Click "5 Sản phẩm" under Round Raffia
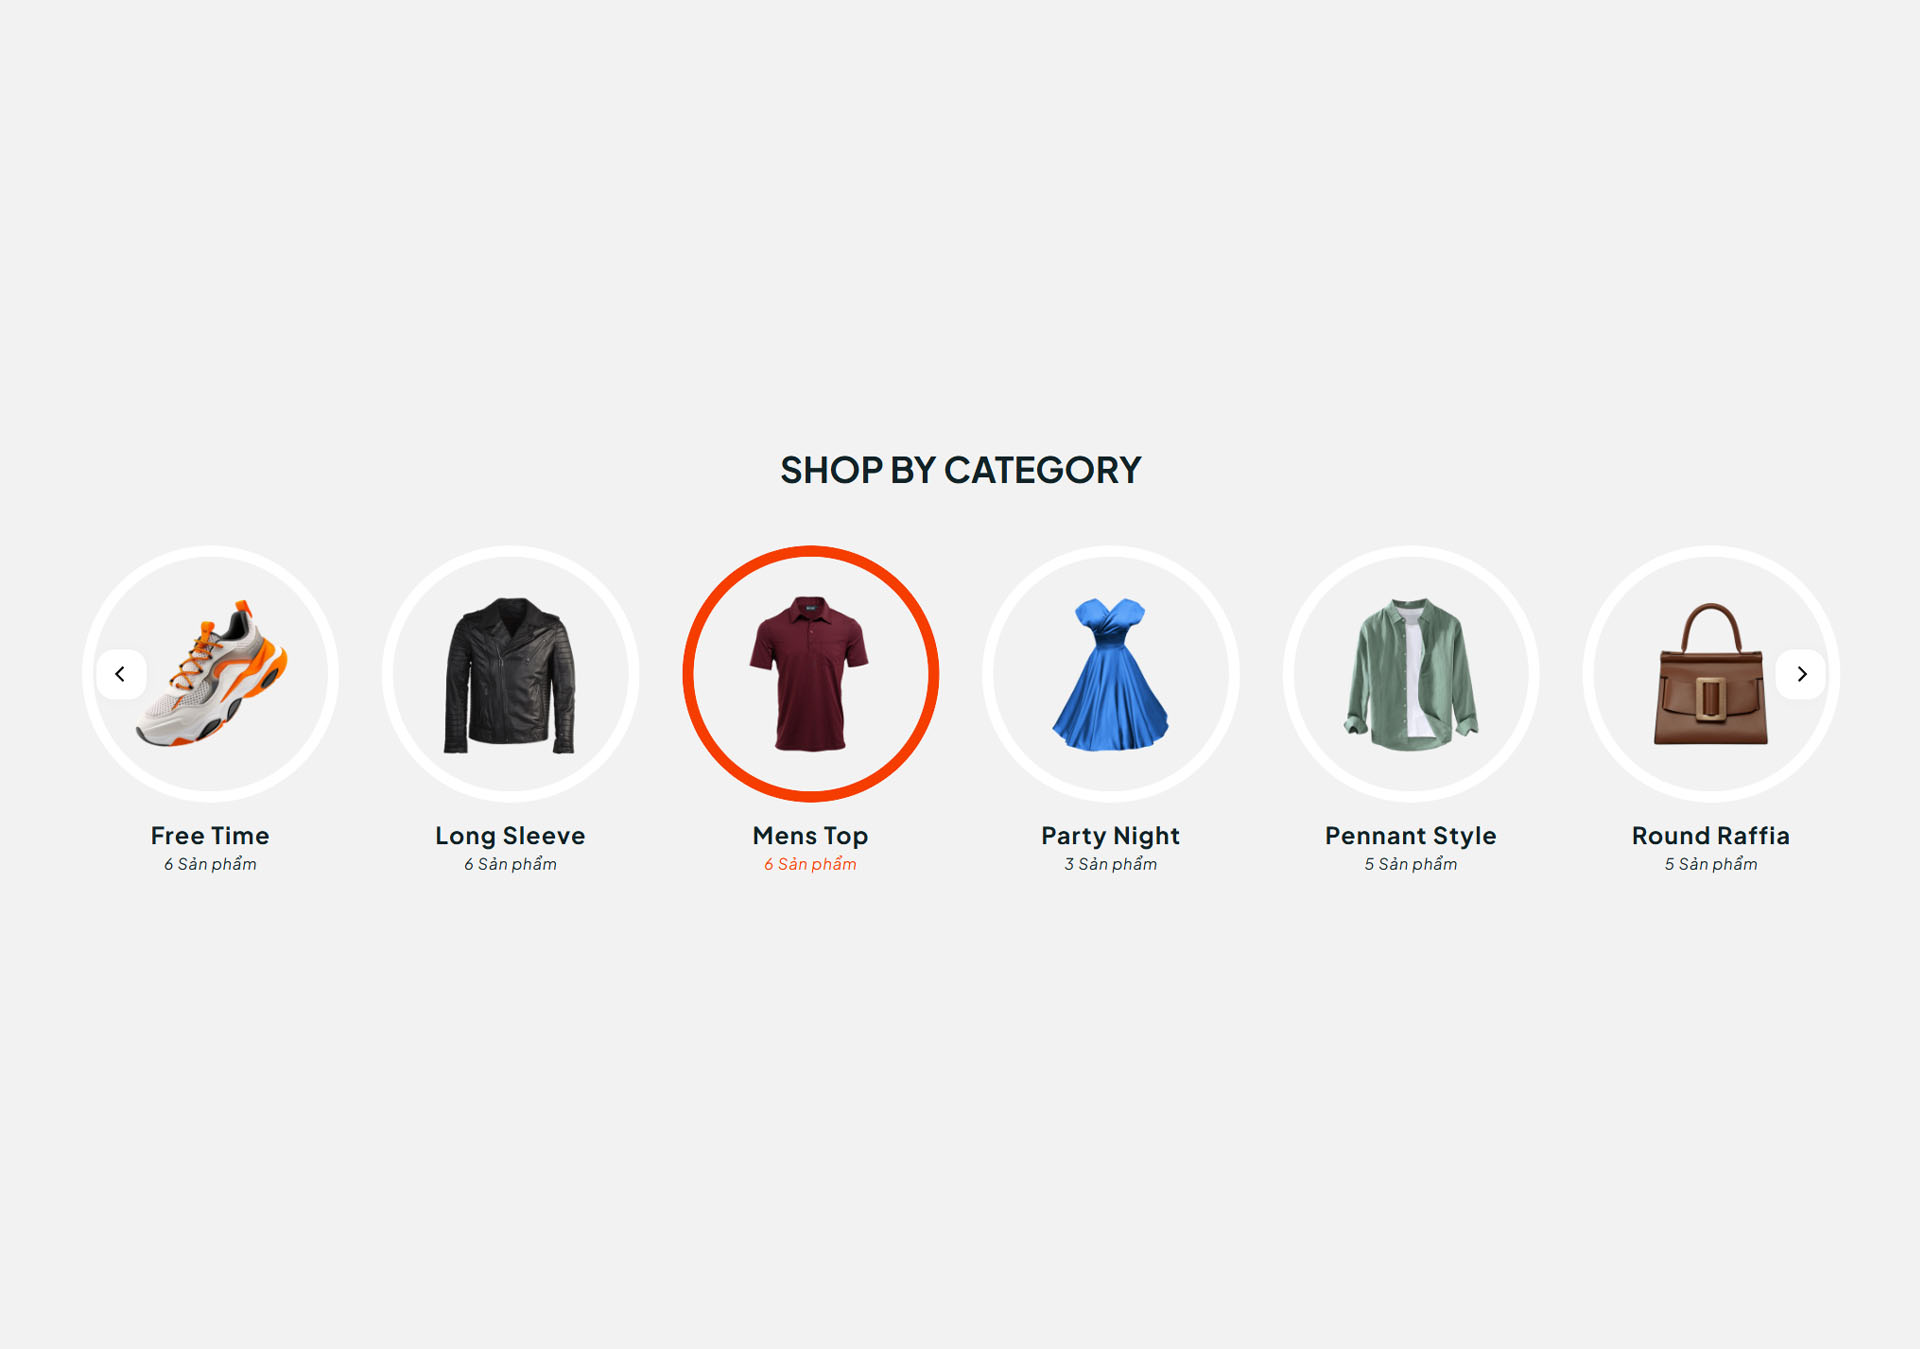Image resolution: width=1920 pixels, height=1349 pixels. (x=1711, y=864)
